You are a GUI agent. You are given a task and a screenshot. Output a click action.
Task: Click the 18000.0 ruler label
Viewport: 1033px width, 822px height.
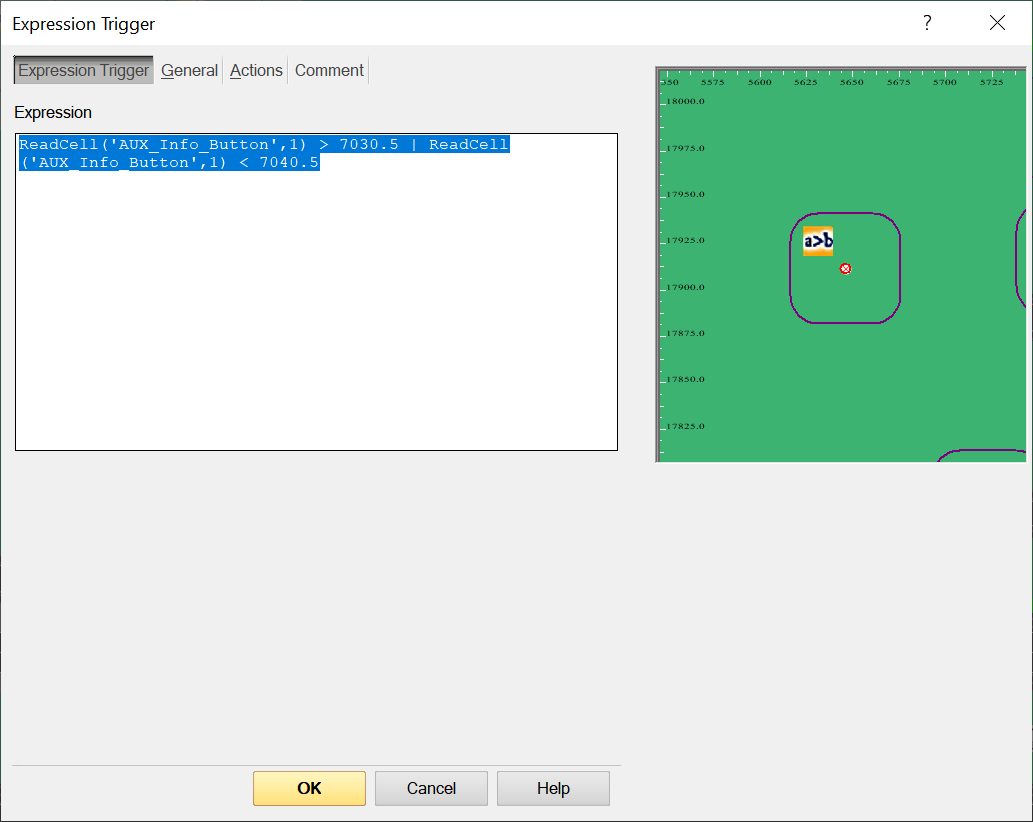(685, 101)
